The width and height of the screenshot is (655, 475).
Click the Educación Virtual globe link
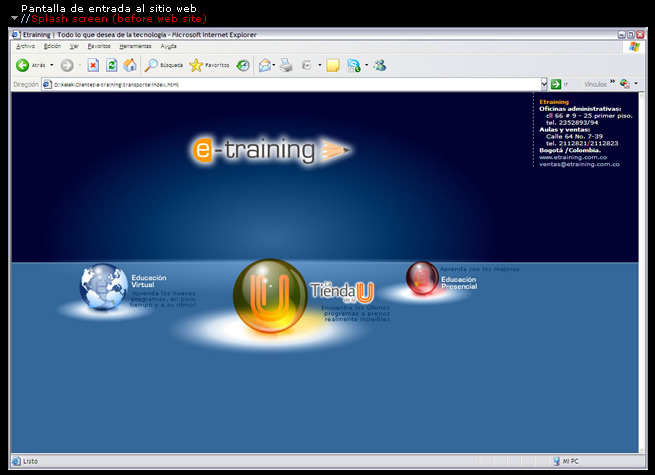pos(104,287)
